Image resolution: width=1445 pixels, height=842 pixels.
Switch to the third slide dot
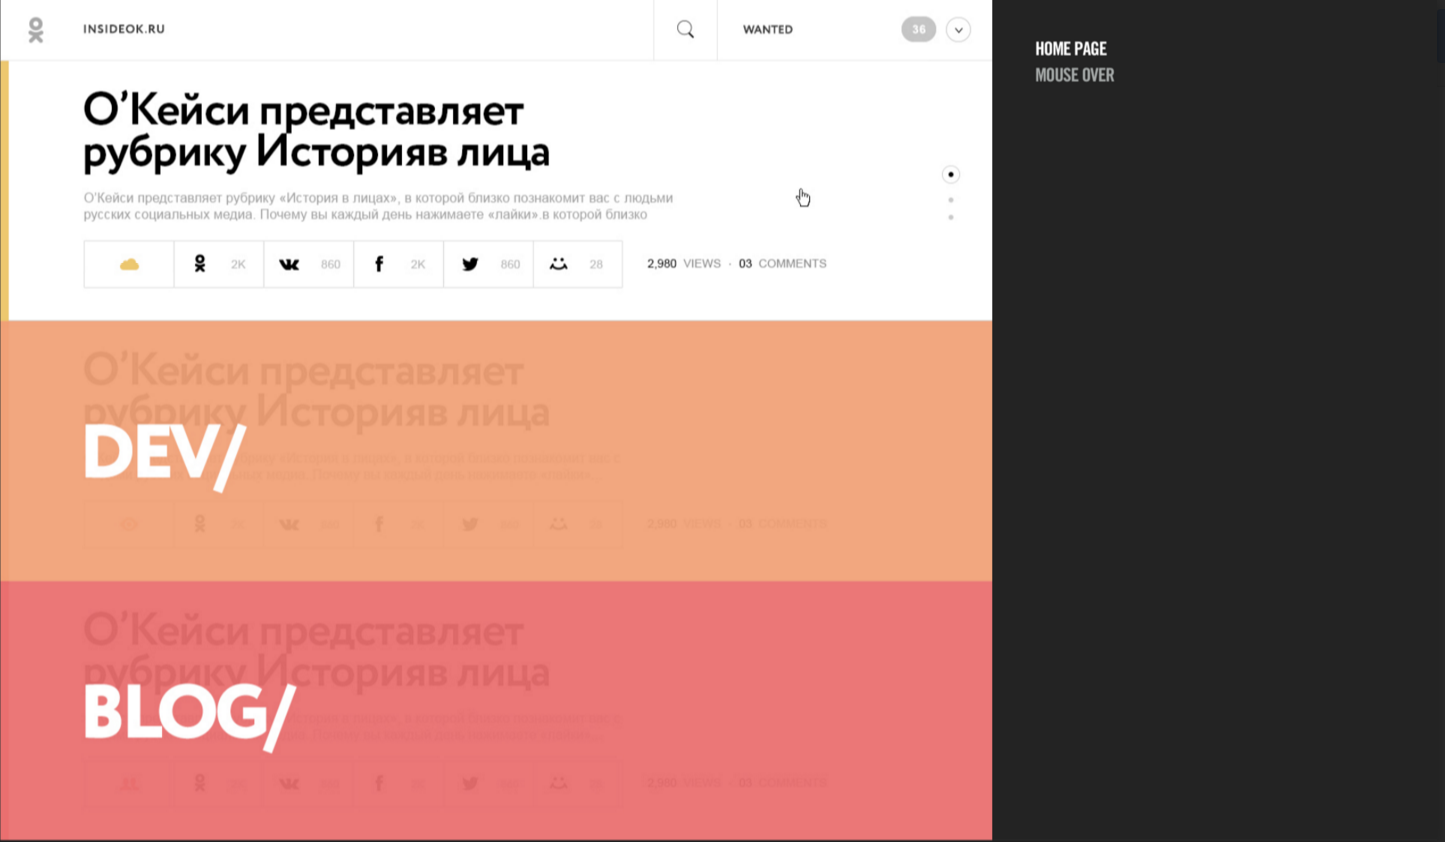[x=951, y=217]
